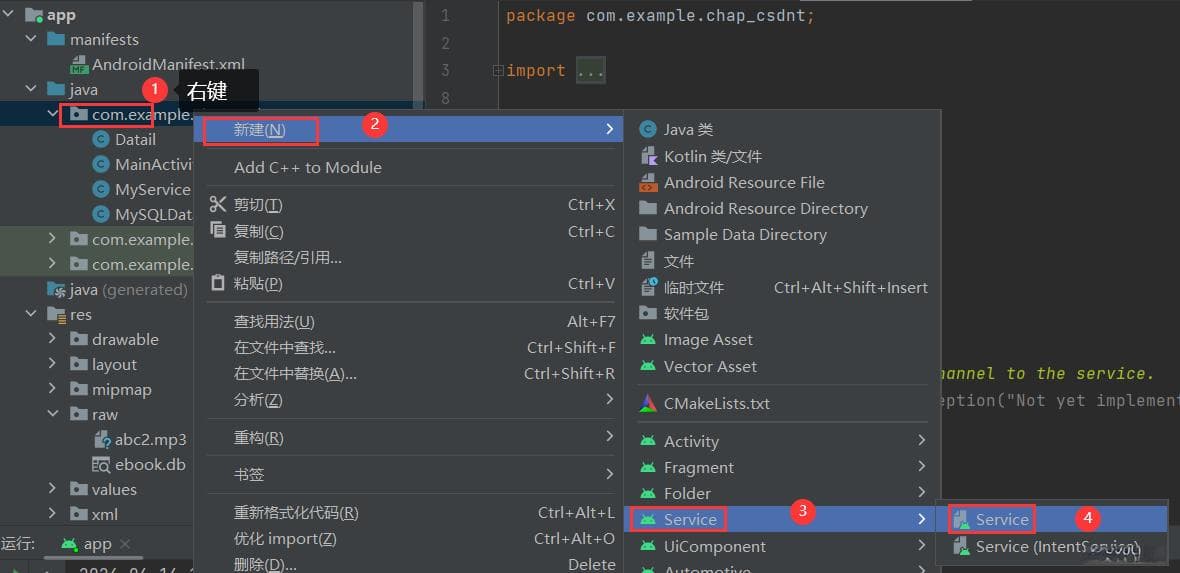Image resolution: width=1180 pixels, height=573 pixels.
Task: Choose Add C++ to Module
Action: pyautogui.click(x=409, y=167)
